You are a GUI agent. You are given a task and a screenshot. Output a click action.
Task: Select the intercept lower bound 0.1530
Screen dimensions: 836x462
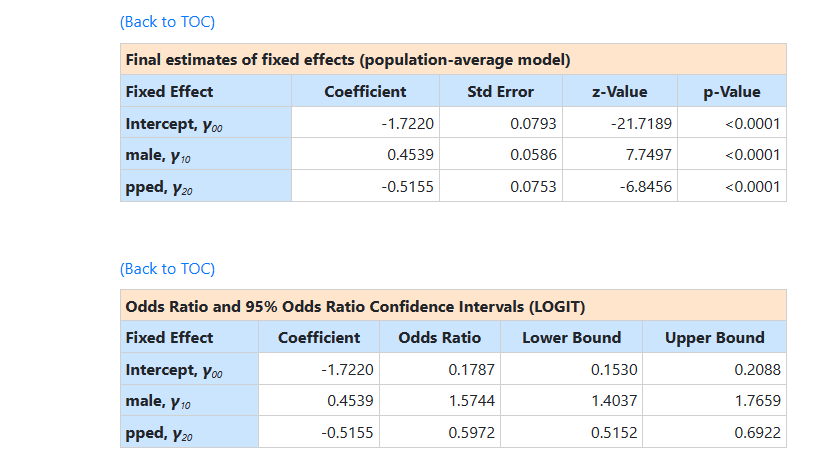(614, 370)
